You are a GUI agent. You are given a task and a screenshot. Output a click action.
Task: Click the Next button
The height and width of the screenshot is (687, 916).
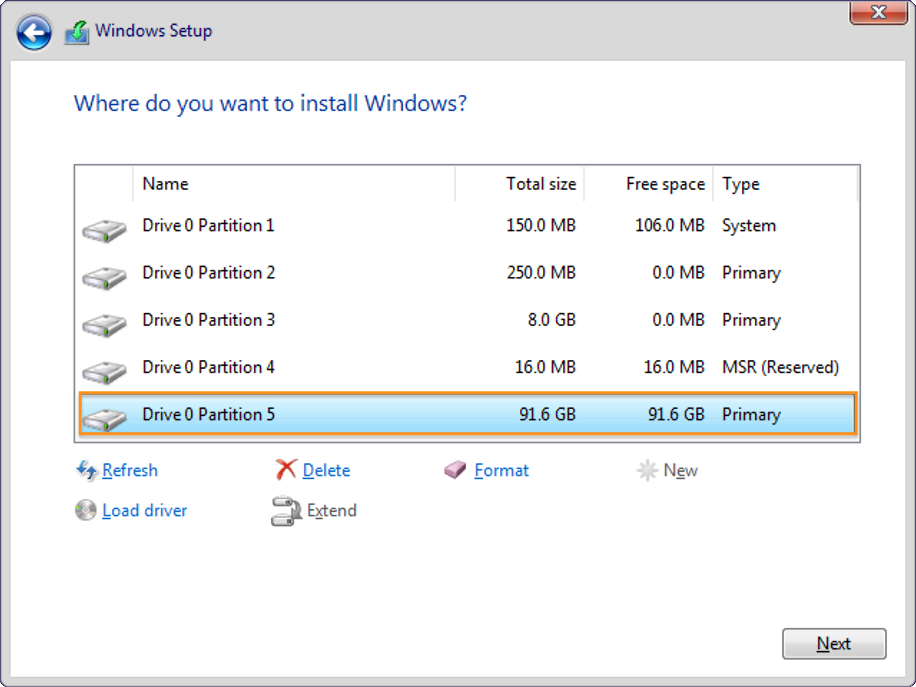(x=834, y=644)
